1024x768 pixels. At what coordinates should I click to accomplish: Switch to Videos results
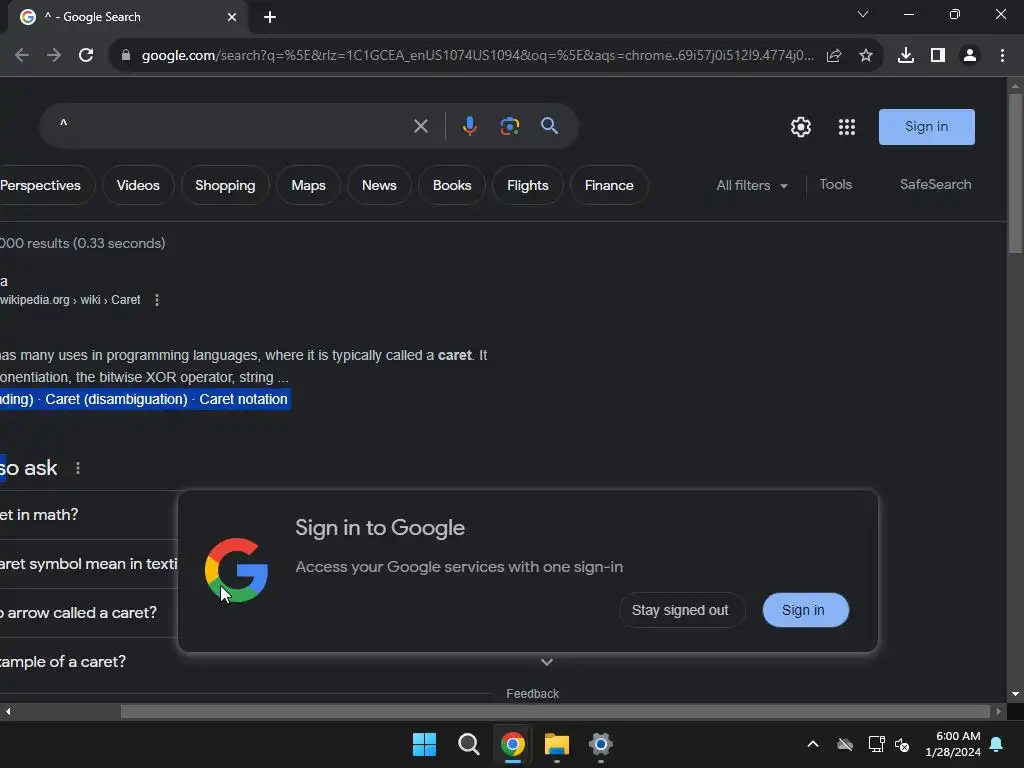[138, 185]
